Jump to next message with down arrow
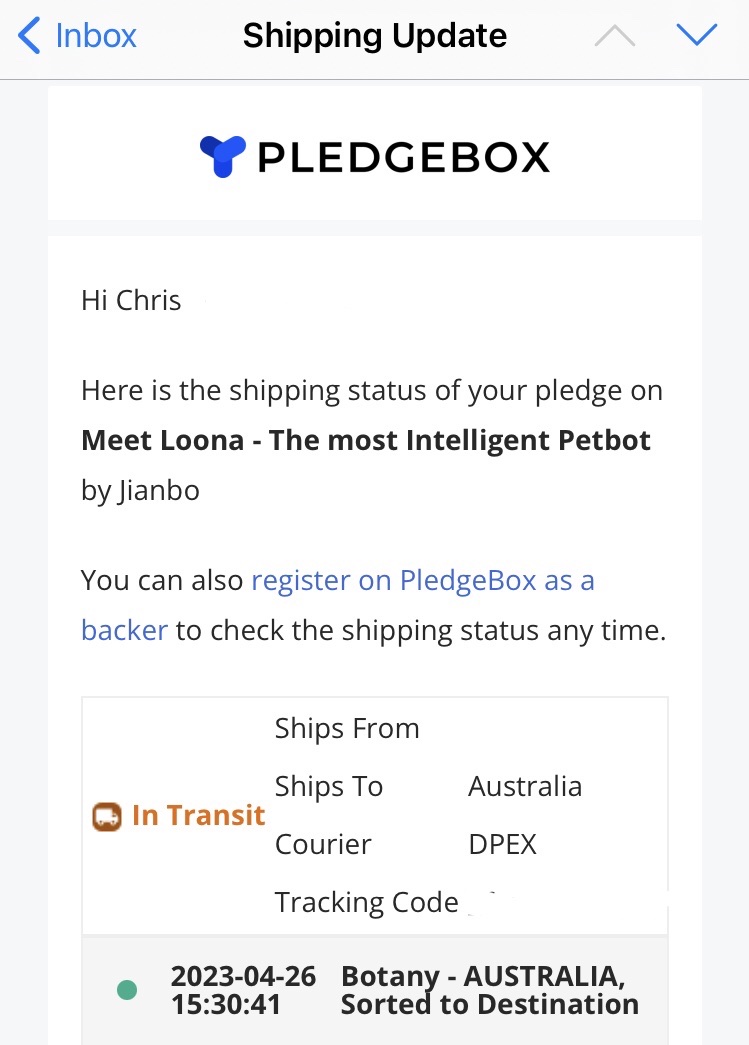The width and height of the screenshot is (749, 1045). point(697,36)
